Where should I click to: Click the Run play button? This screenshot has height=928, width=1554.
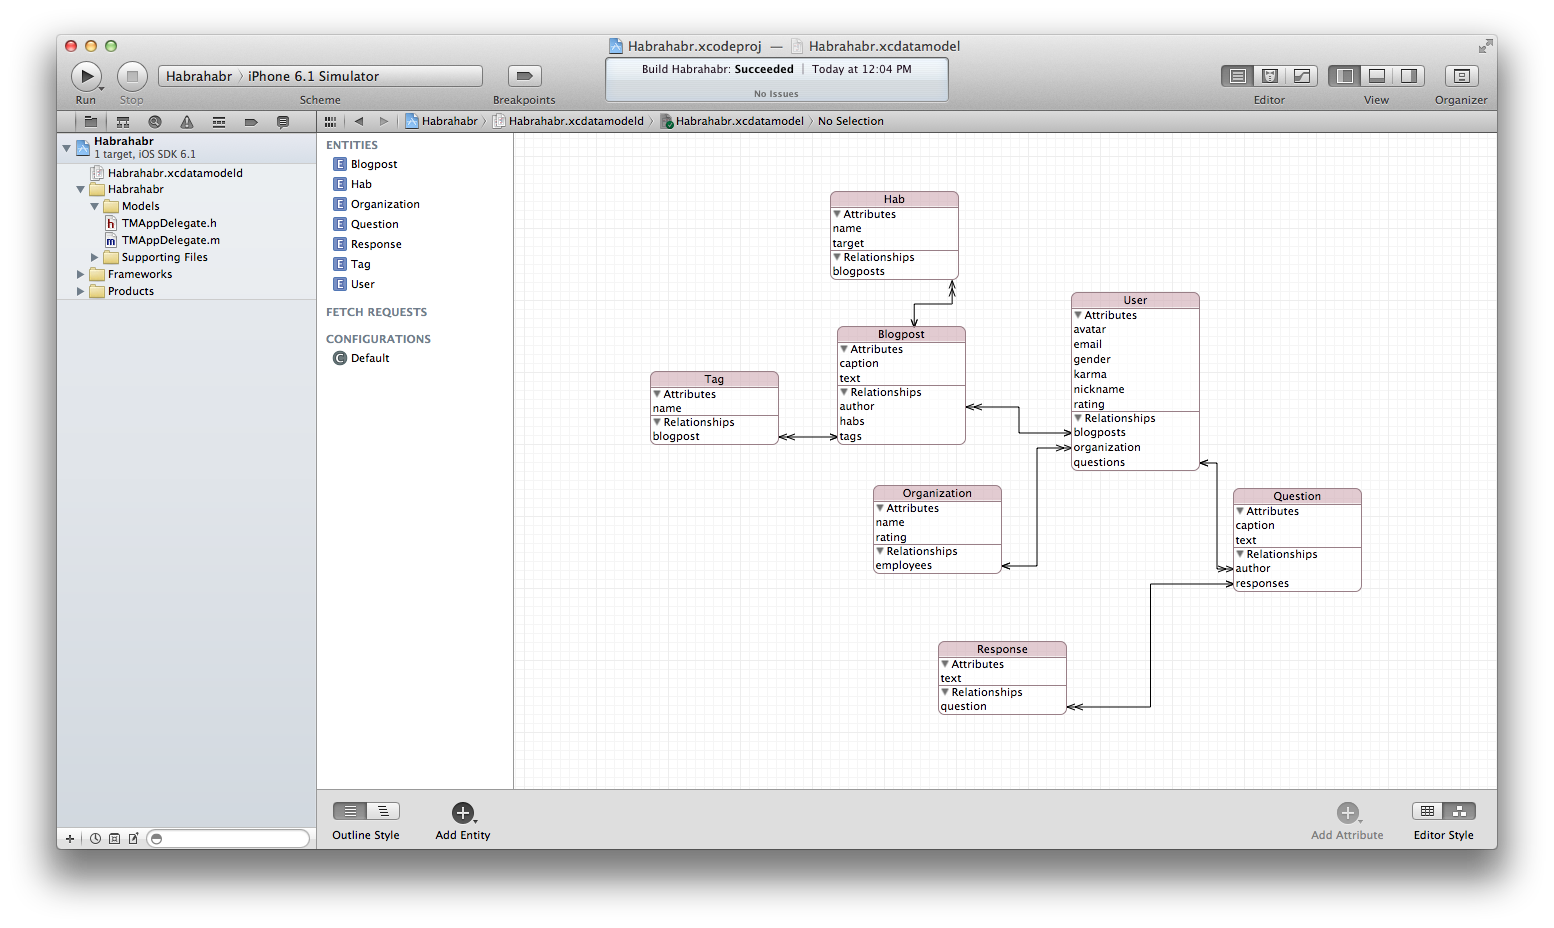(x=87, y=76)
